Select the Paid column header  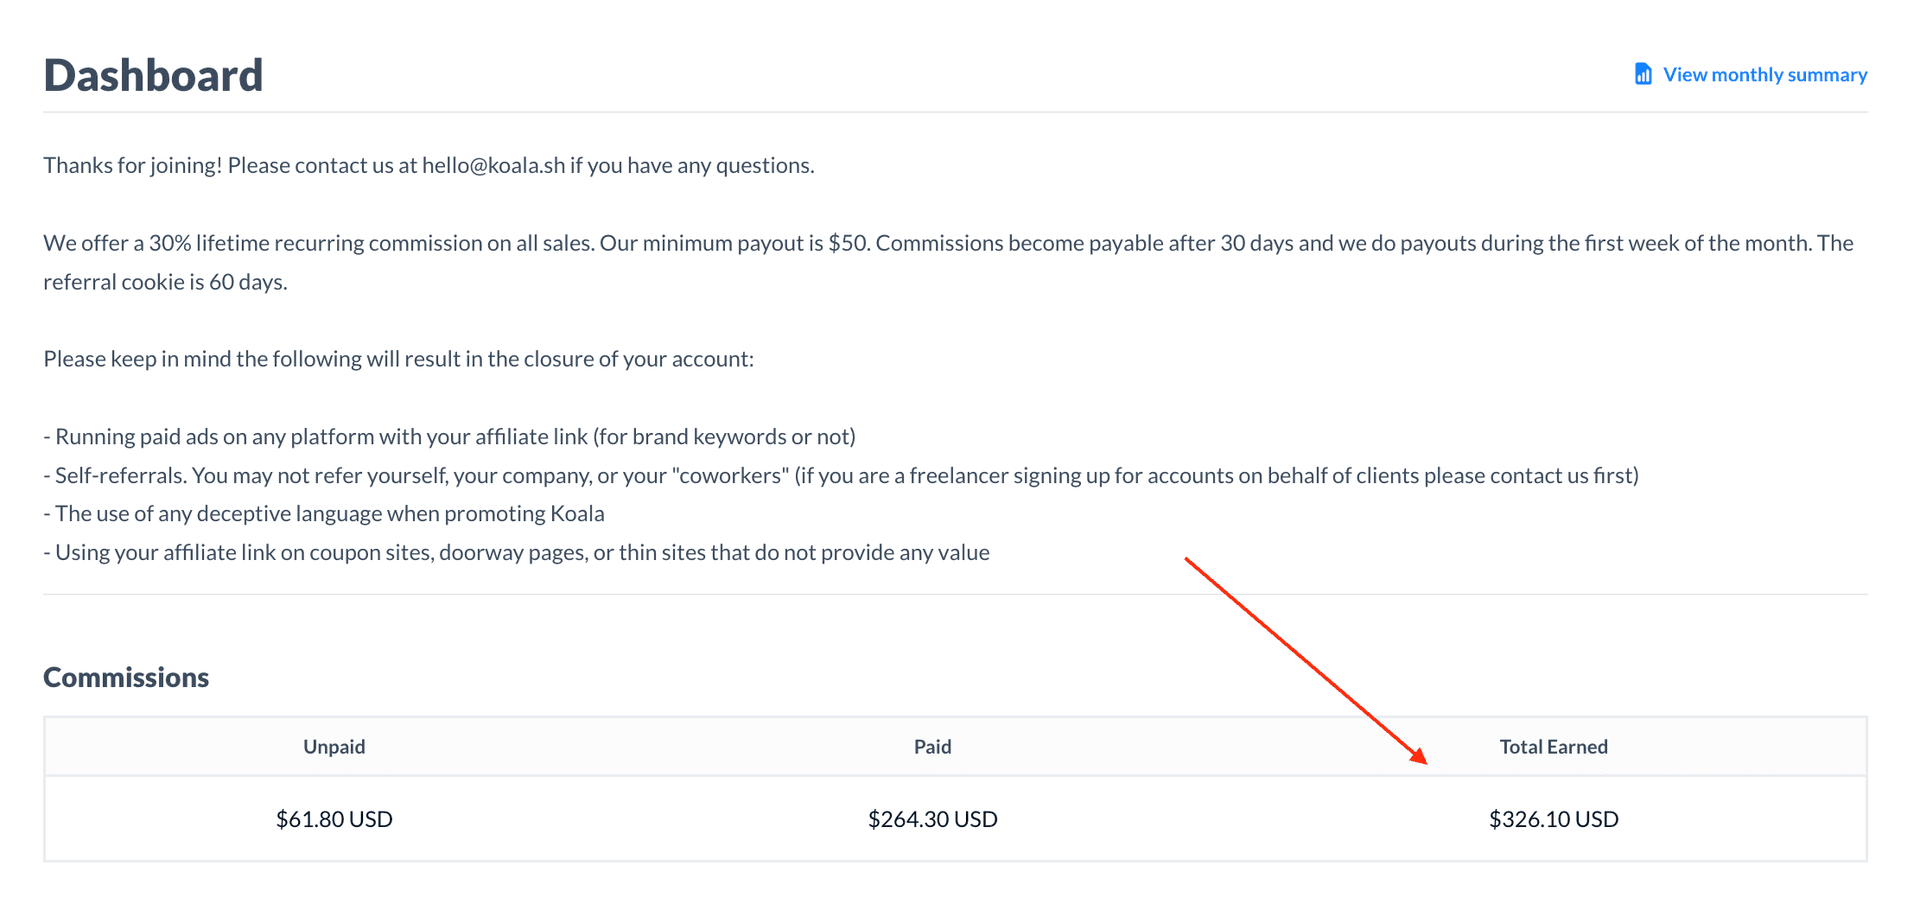click(932, 746)
